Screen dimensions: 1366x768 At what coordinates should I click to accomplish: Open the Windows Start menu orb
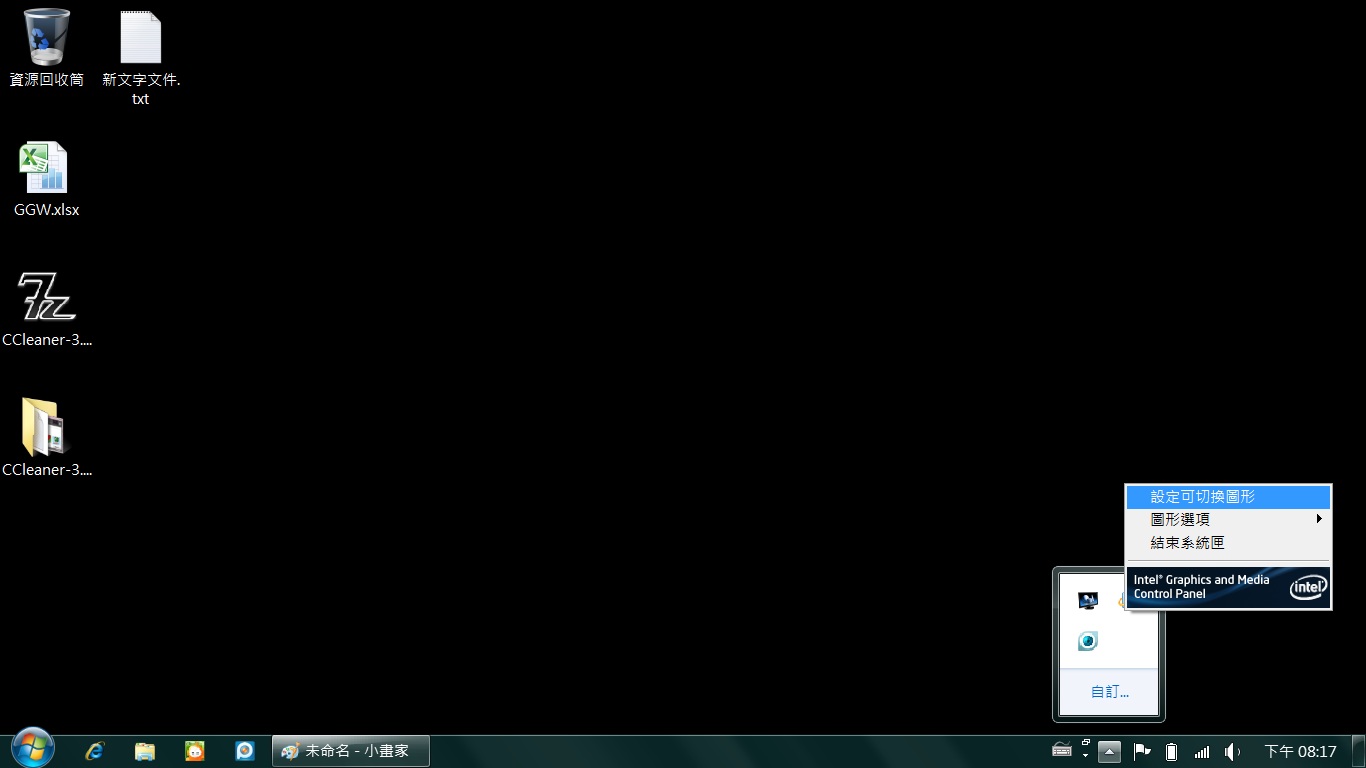32,749
